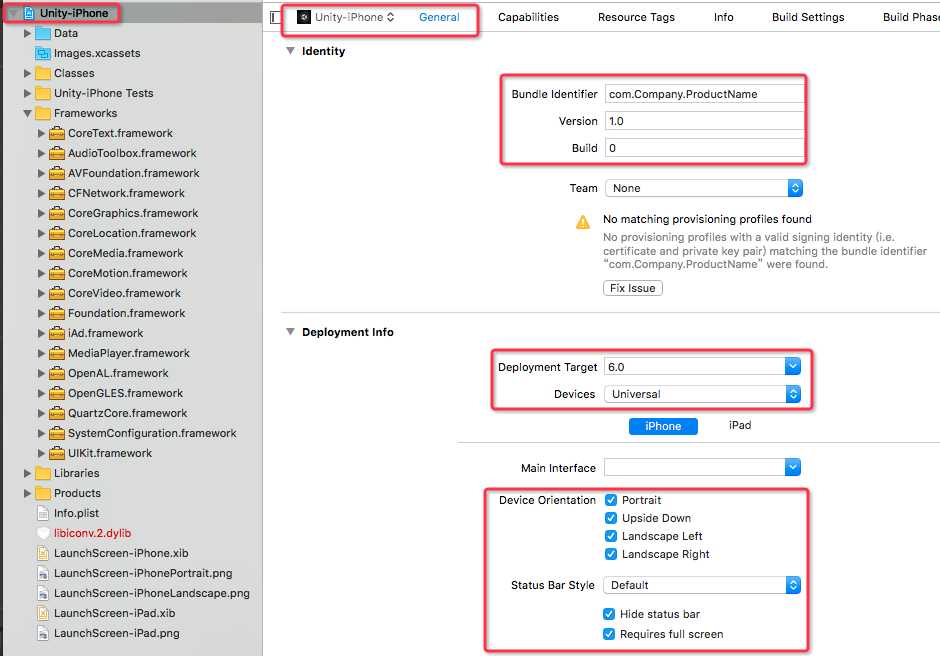Image resolution: width=940 pixels, height=656 pixels.
Task: Open the Unity-iPhone target selector popup
Action: pyautogui.click(x=346, y=17)
